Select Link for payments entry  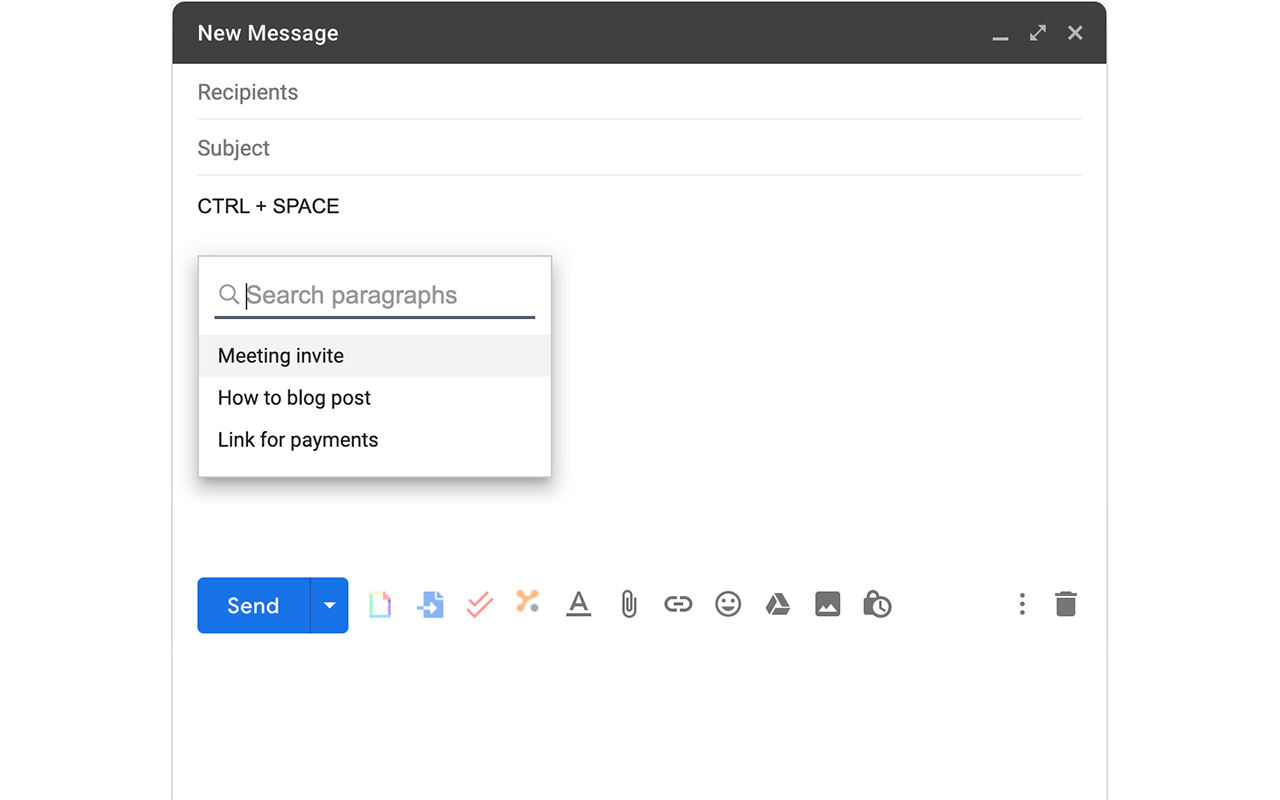pyautogui.click(x=298, y=439)
